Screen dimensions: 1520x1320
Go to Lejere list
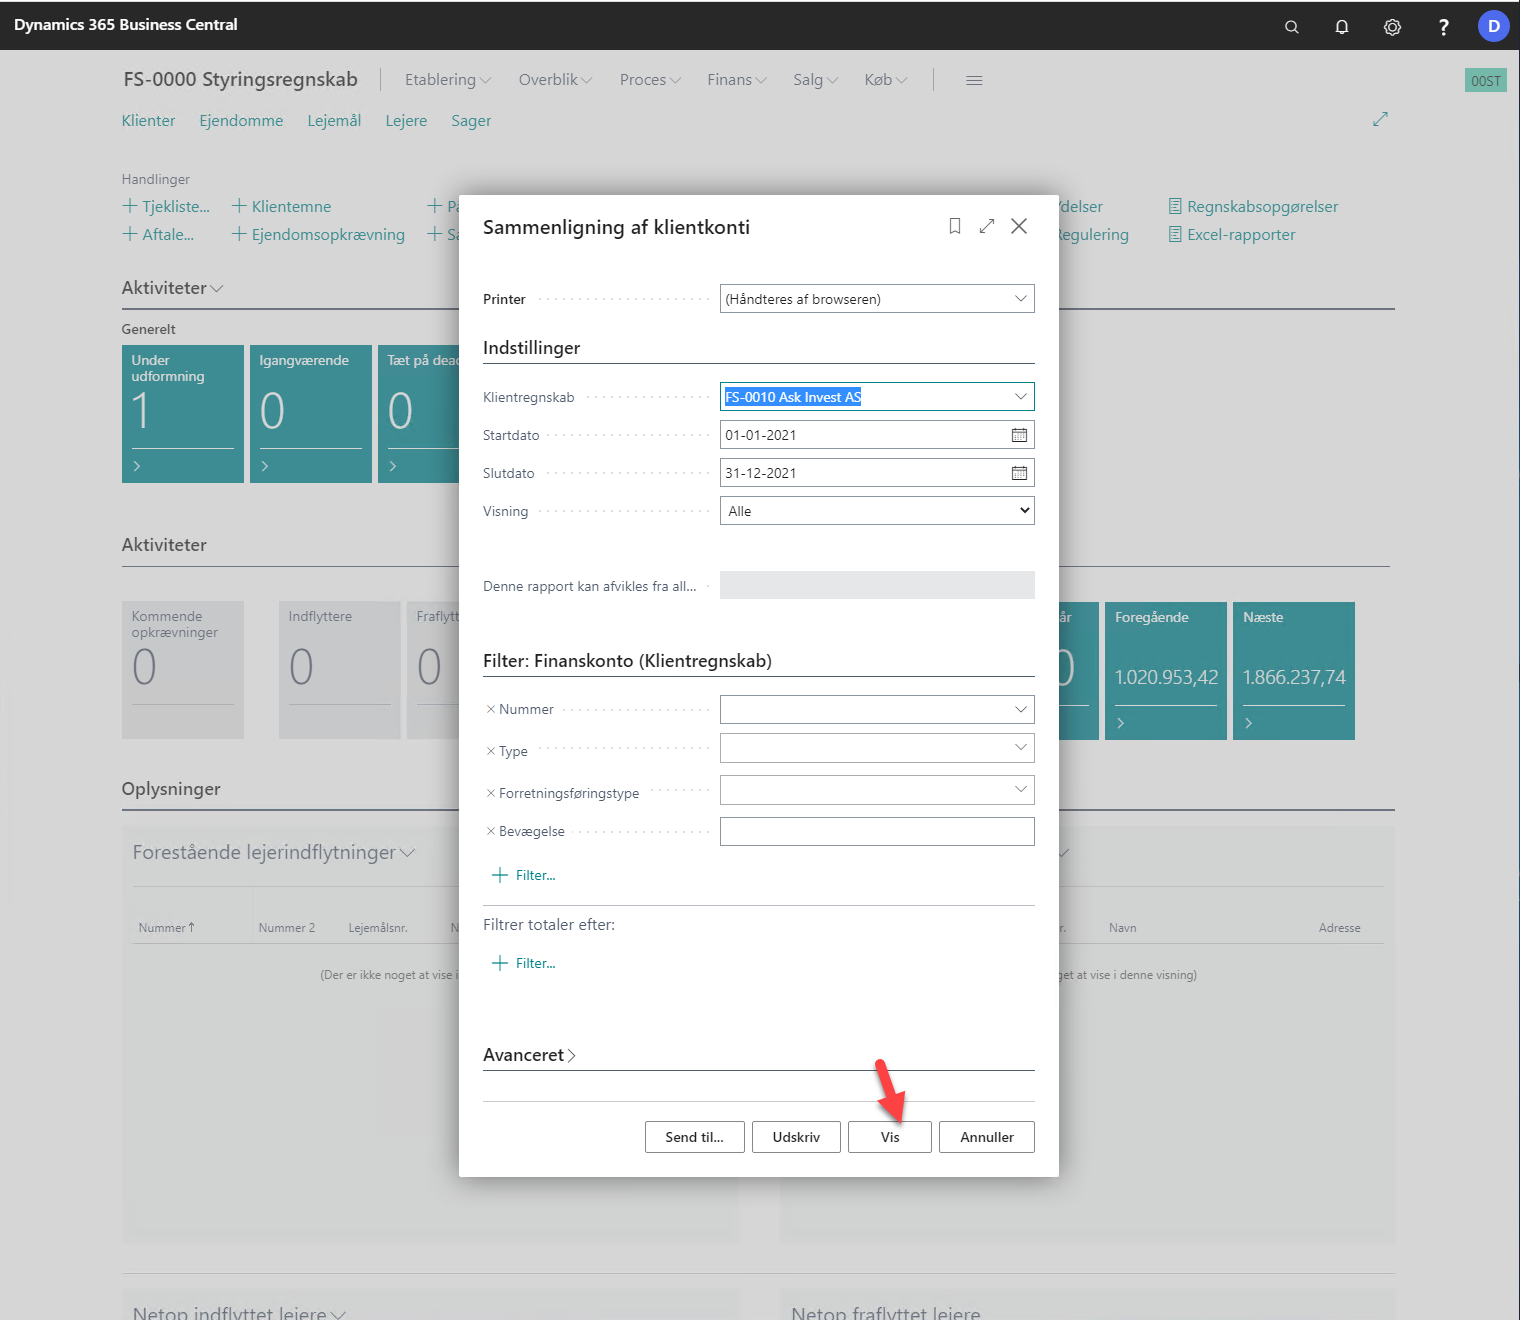406,121
